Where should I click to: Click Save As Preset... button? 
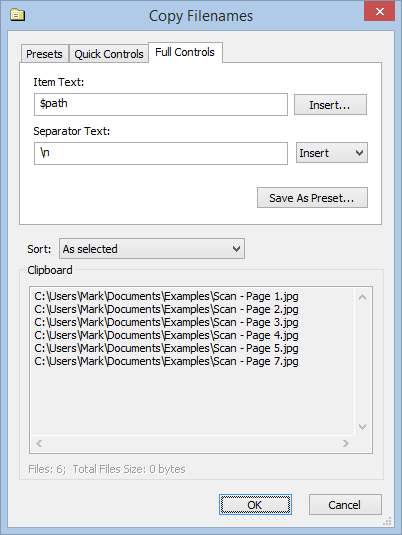(312, 198)
